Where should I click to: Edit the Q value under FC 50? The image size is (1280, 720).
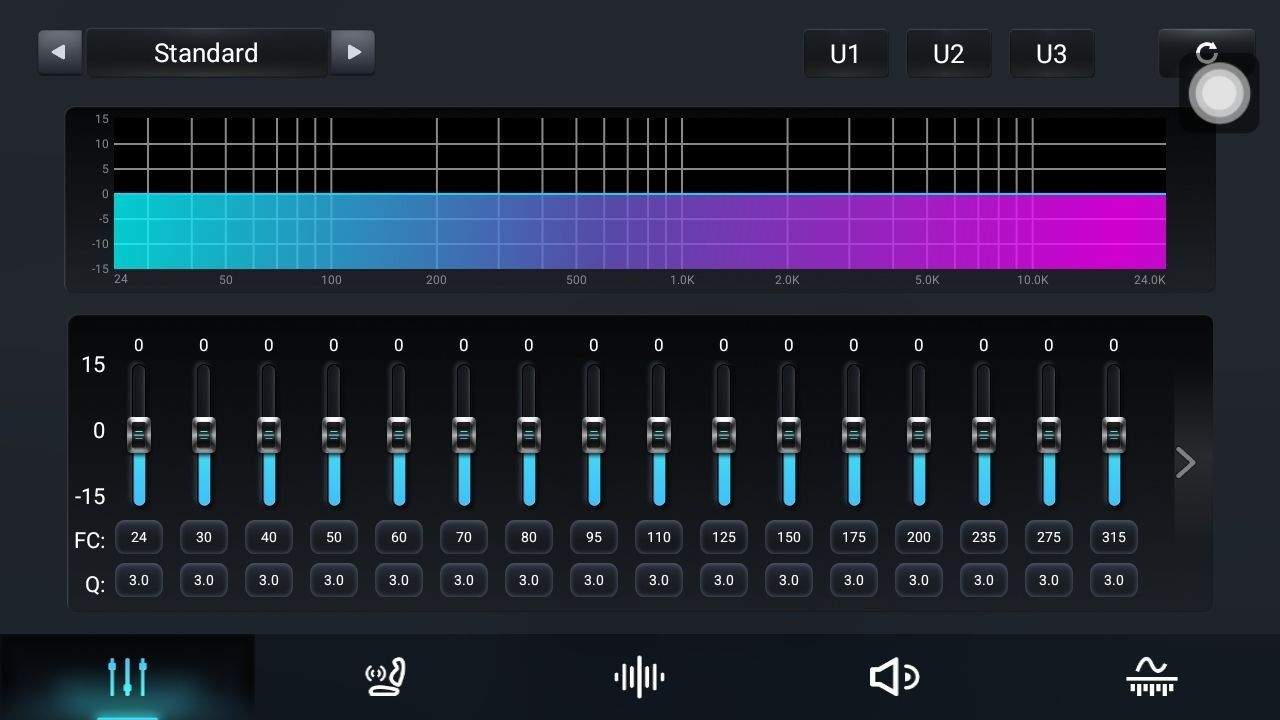coord(334,580)
